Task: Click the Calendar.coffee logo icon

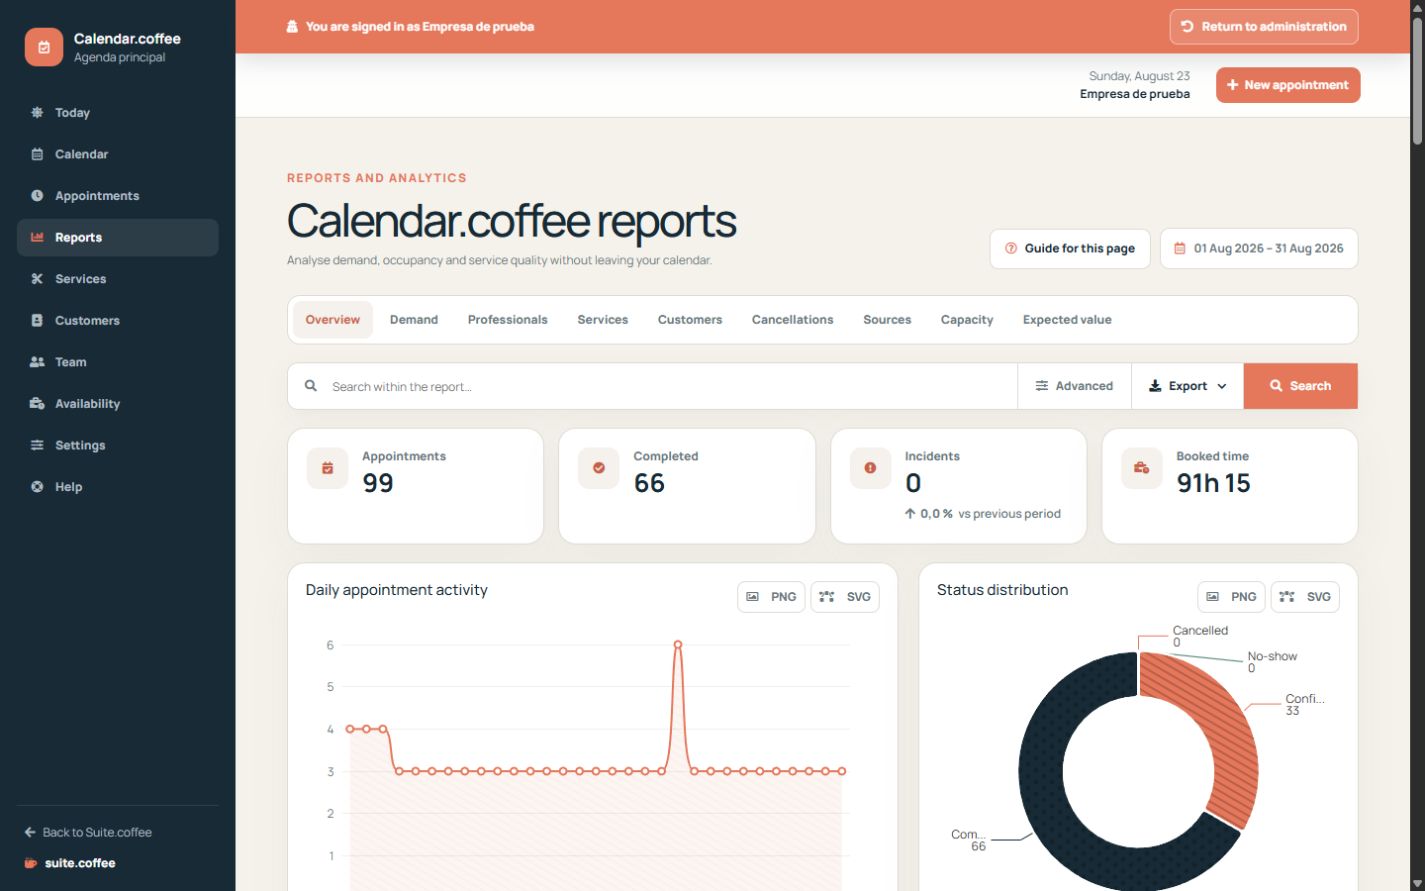Action: [44, 47]
